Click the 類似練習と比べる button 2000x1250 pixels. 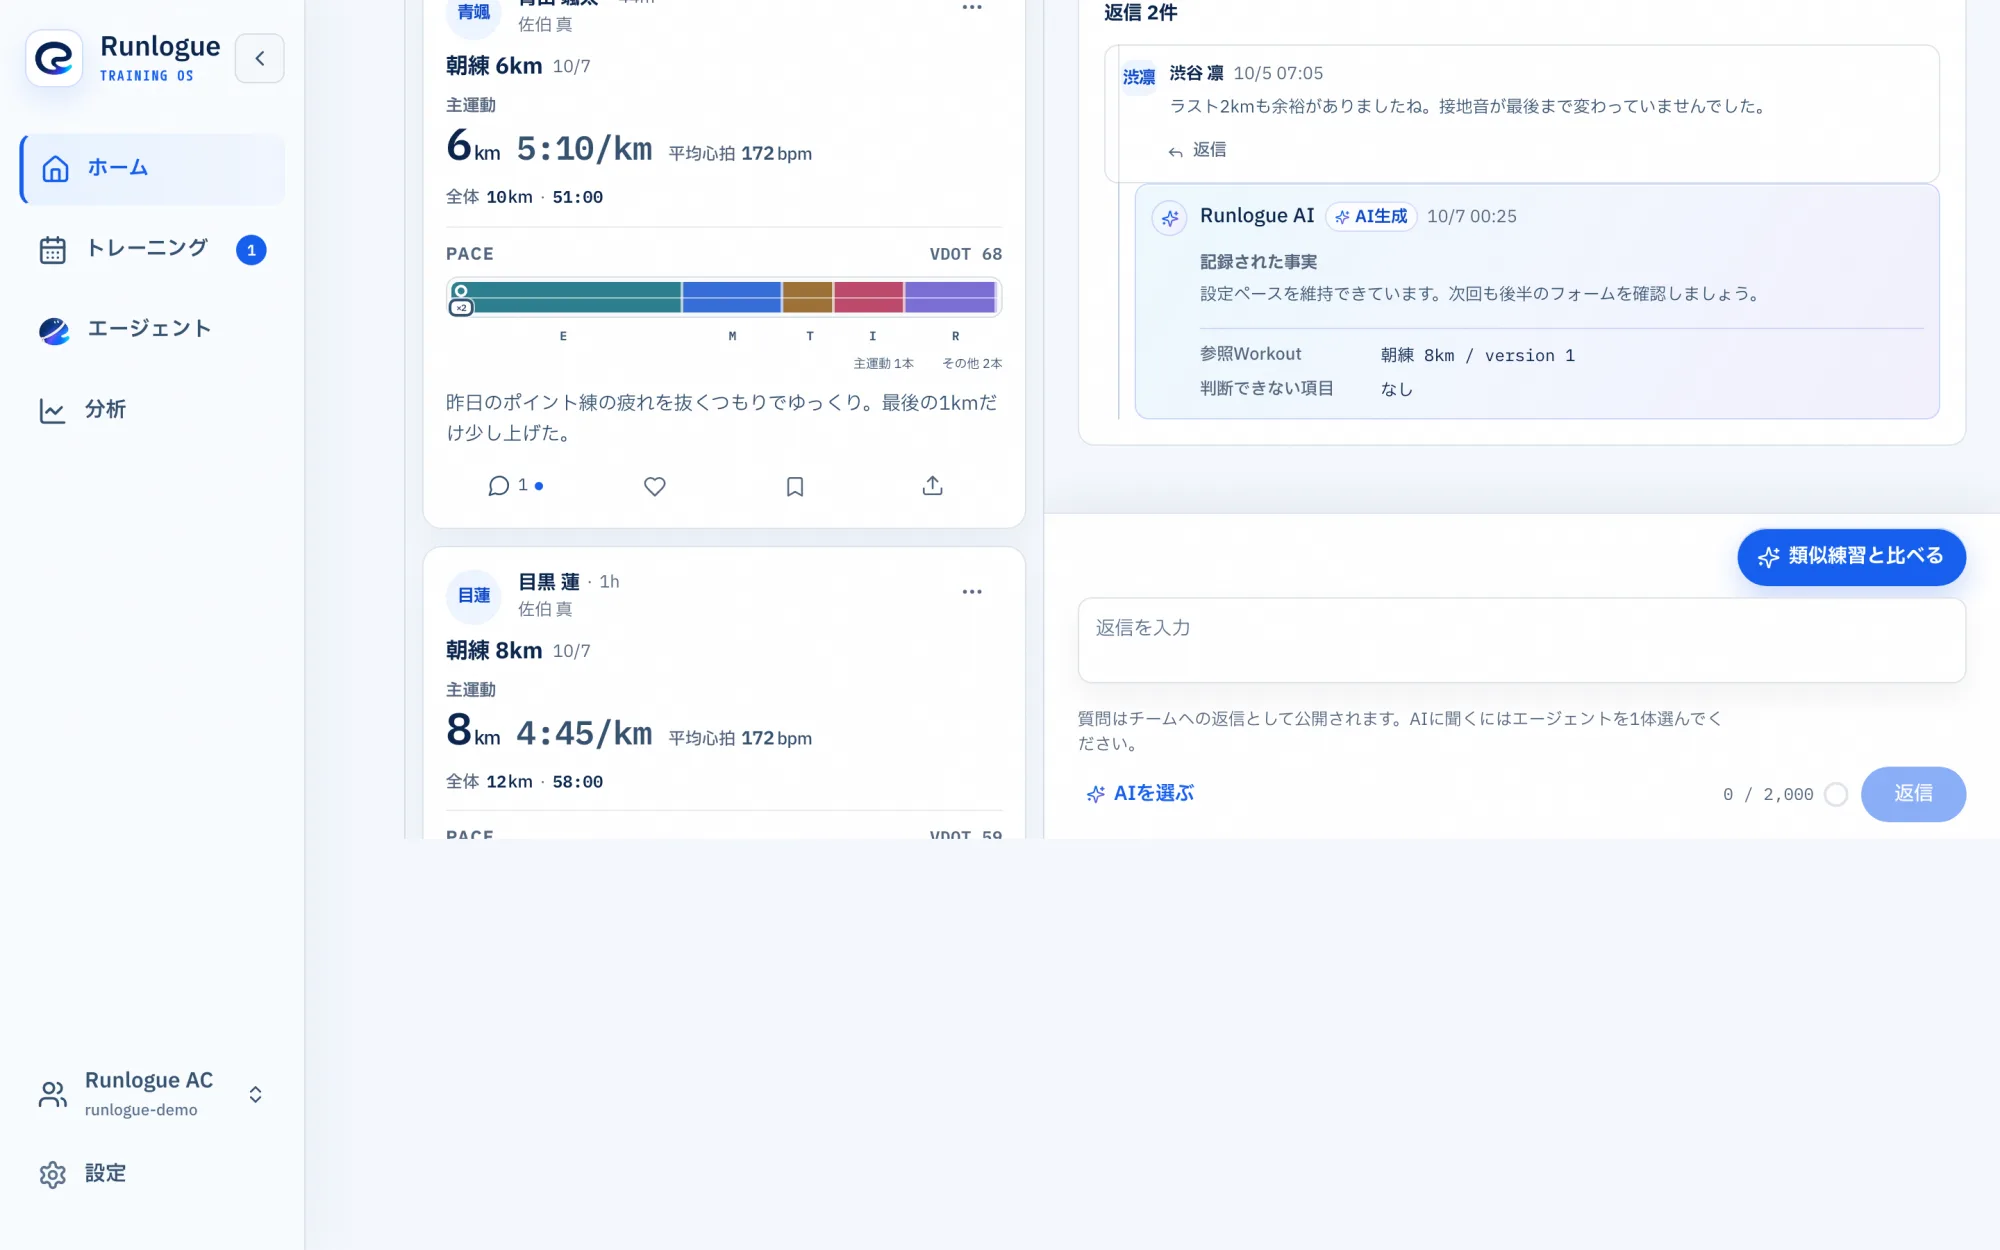(x=1852, y=557)
